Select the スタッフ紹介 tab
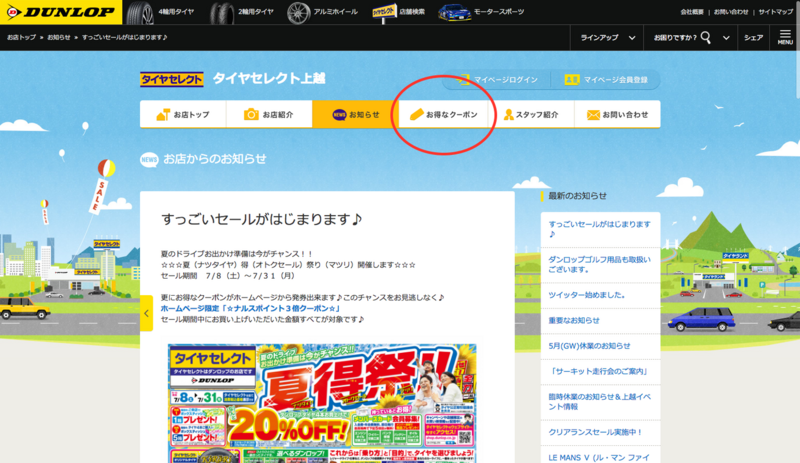Viewport: 800px width, 463px height. click(531, 114)
